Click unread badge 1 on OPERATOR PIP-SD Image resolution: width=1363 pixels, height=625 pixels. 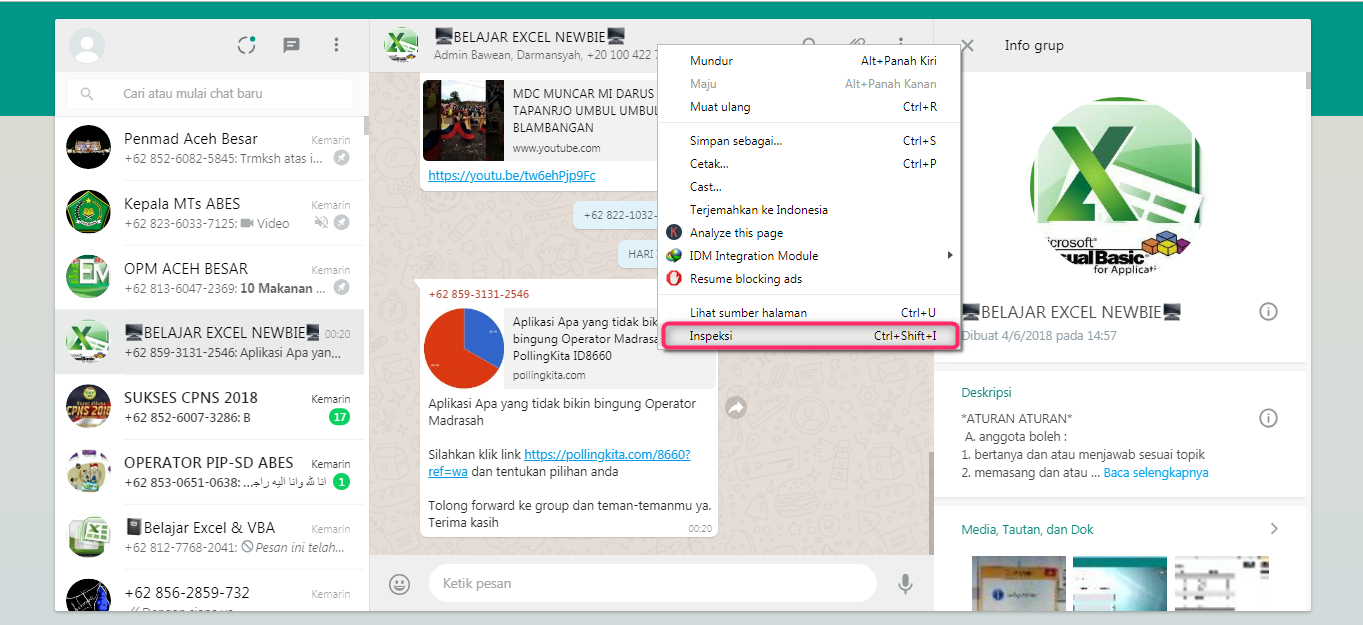point(341,482)
